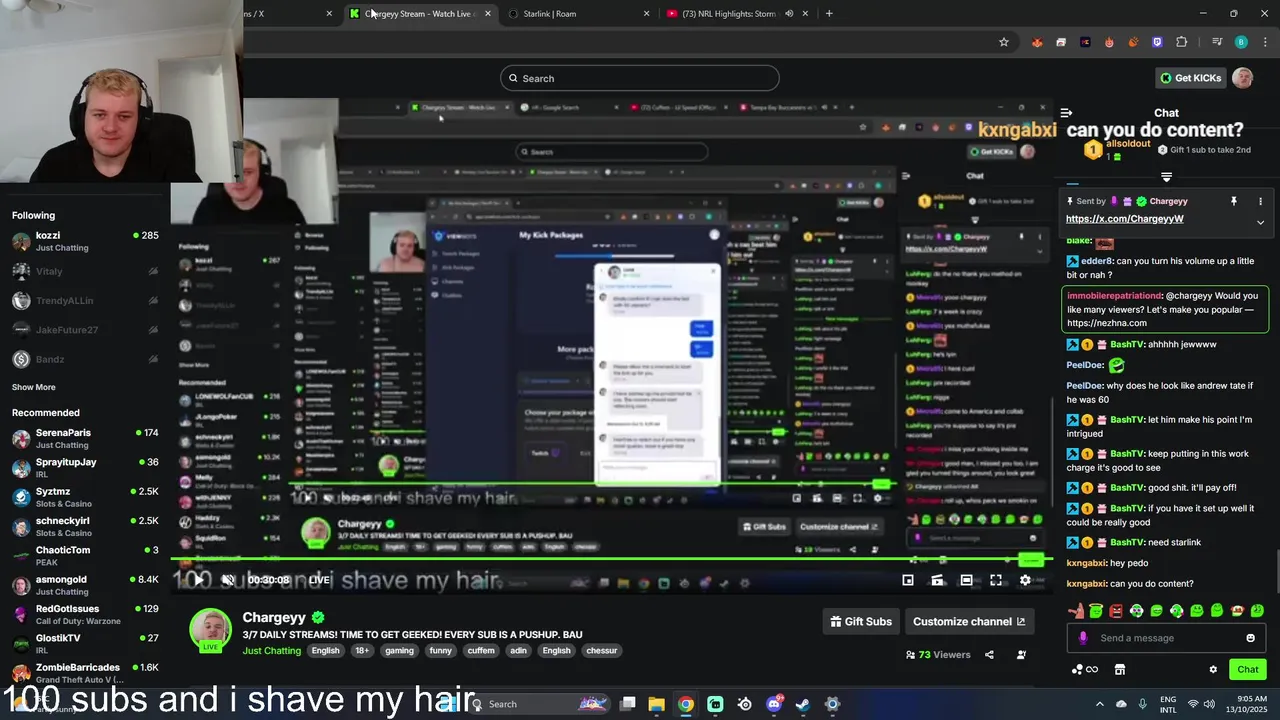Open the SerenaParis recommended channel
This screenshot has height=720, width=1280.
tap(85, 438)
